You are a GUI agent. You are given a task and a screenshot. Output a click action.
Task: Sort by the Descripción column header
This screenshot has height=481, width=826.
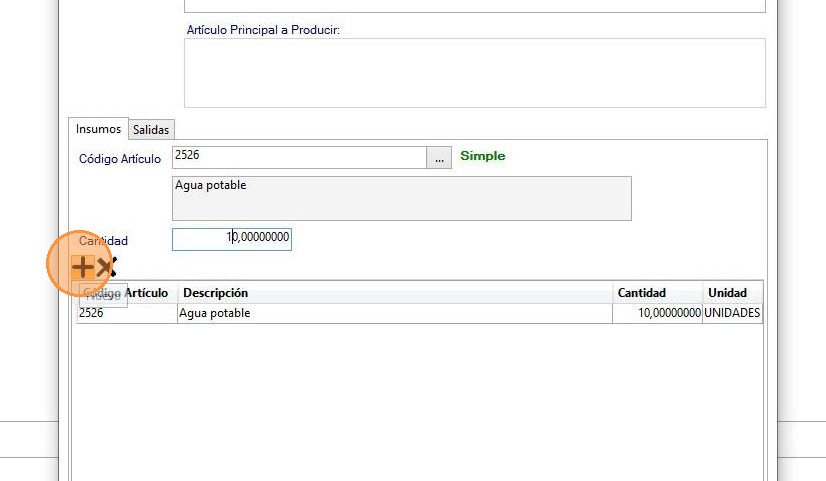click(x=395, y=293)
